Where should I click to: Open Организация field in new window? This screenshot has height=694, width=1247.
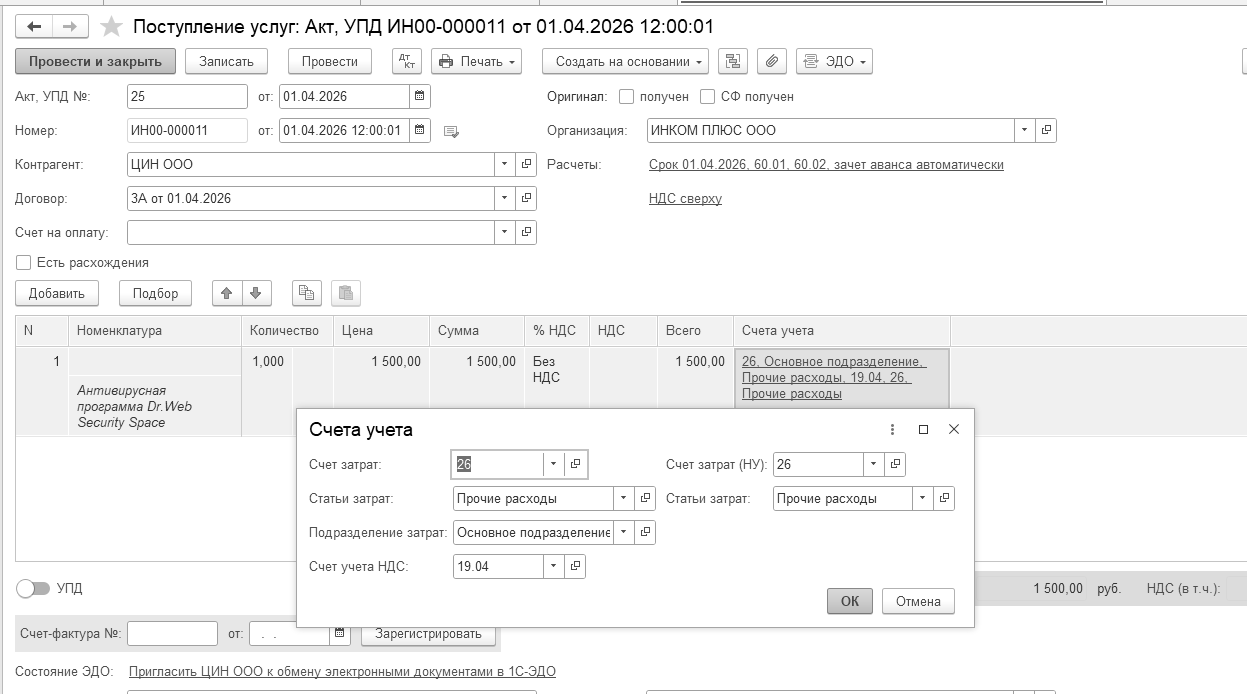point(1046,130)
